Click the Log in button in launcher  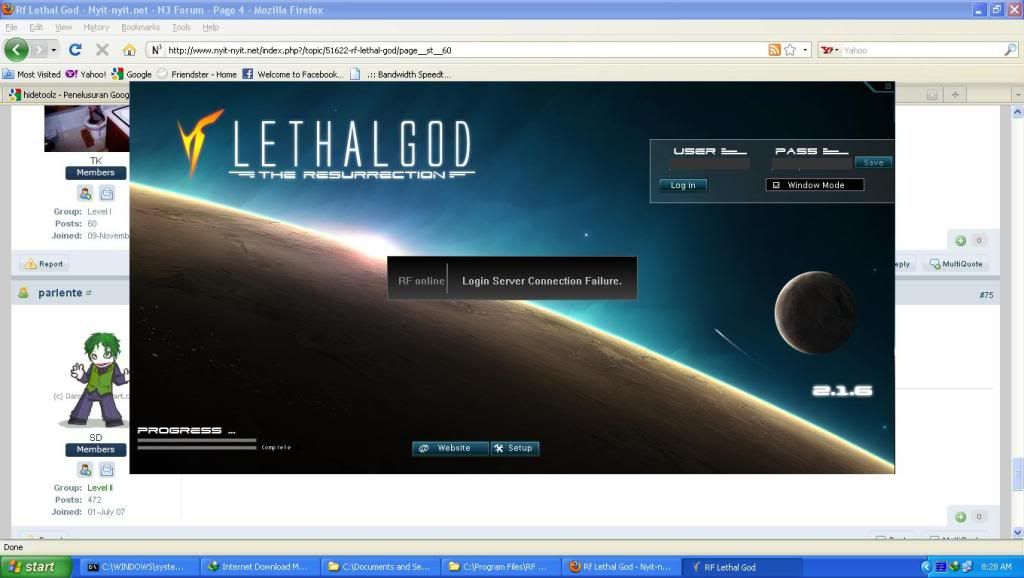pos(683,185)
